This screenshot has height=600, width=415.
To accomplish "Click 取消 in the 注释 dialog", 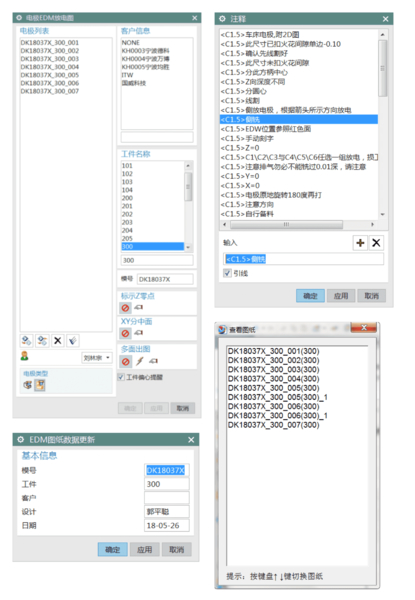I will [x=371, y=296].
